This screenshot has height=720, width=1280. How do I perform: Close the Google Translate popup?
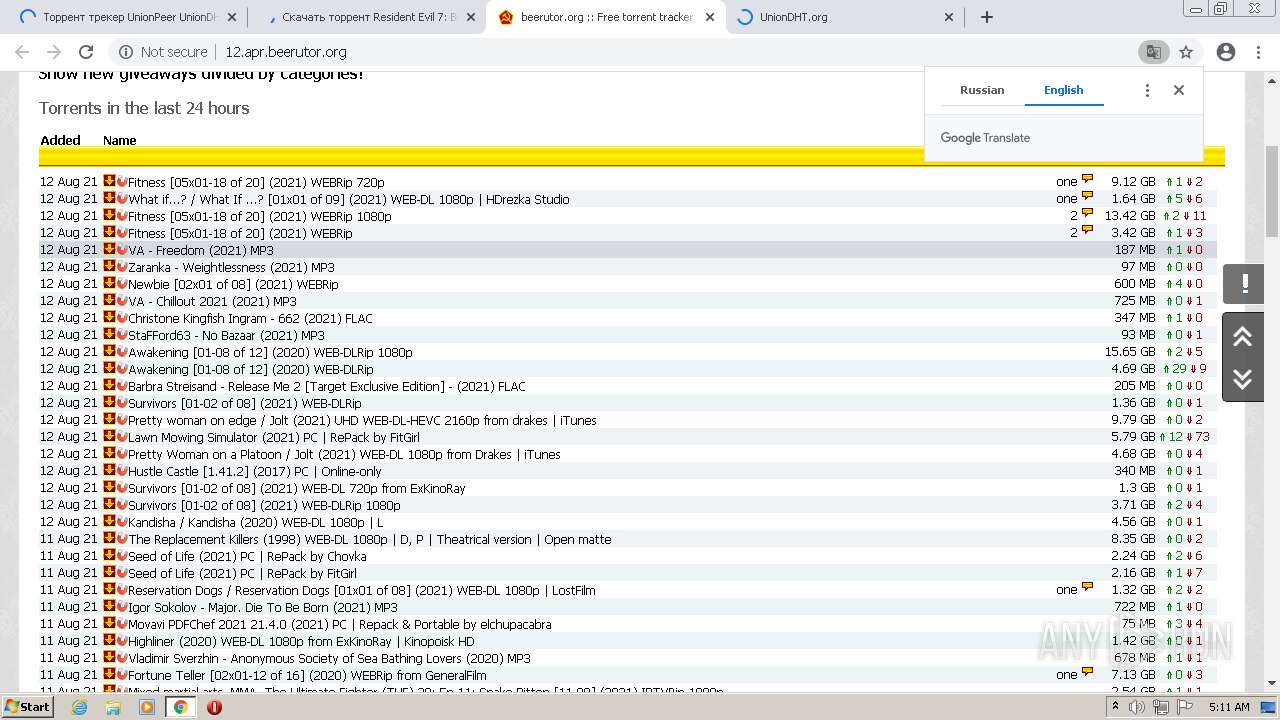1179,90
